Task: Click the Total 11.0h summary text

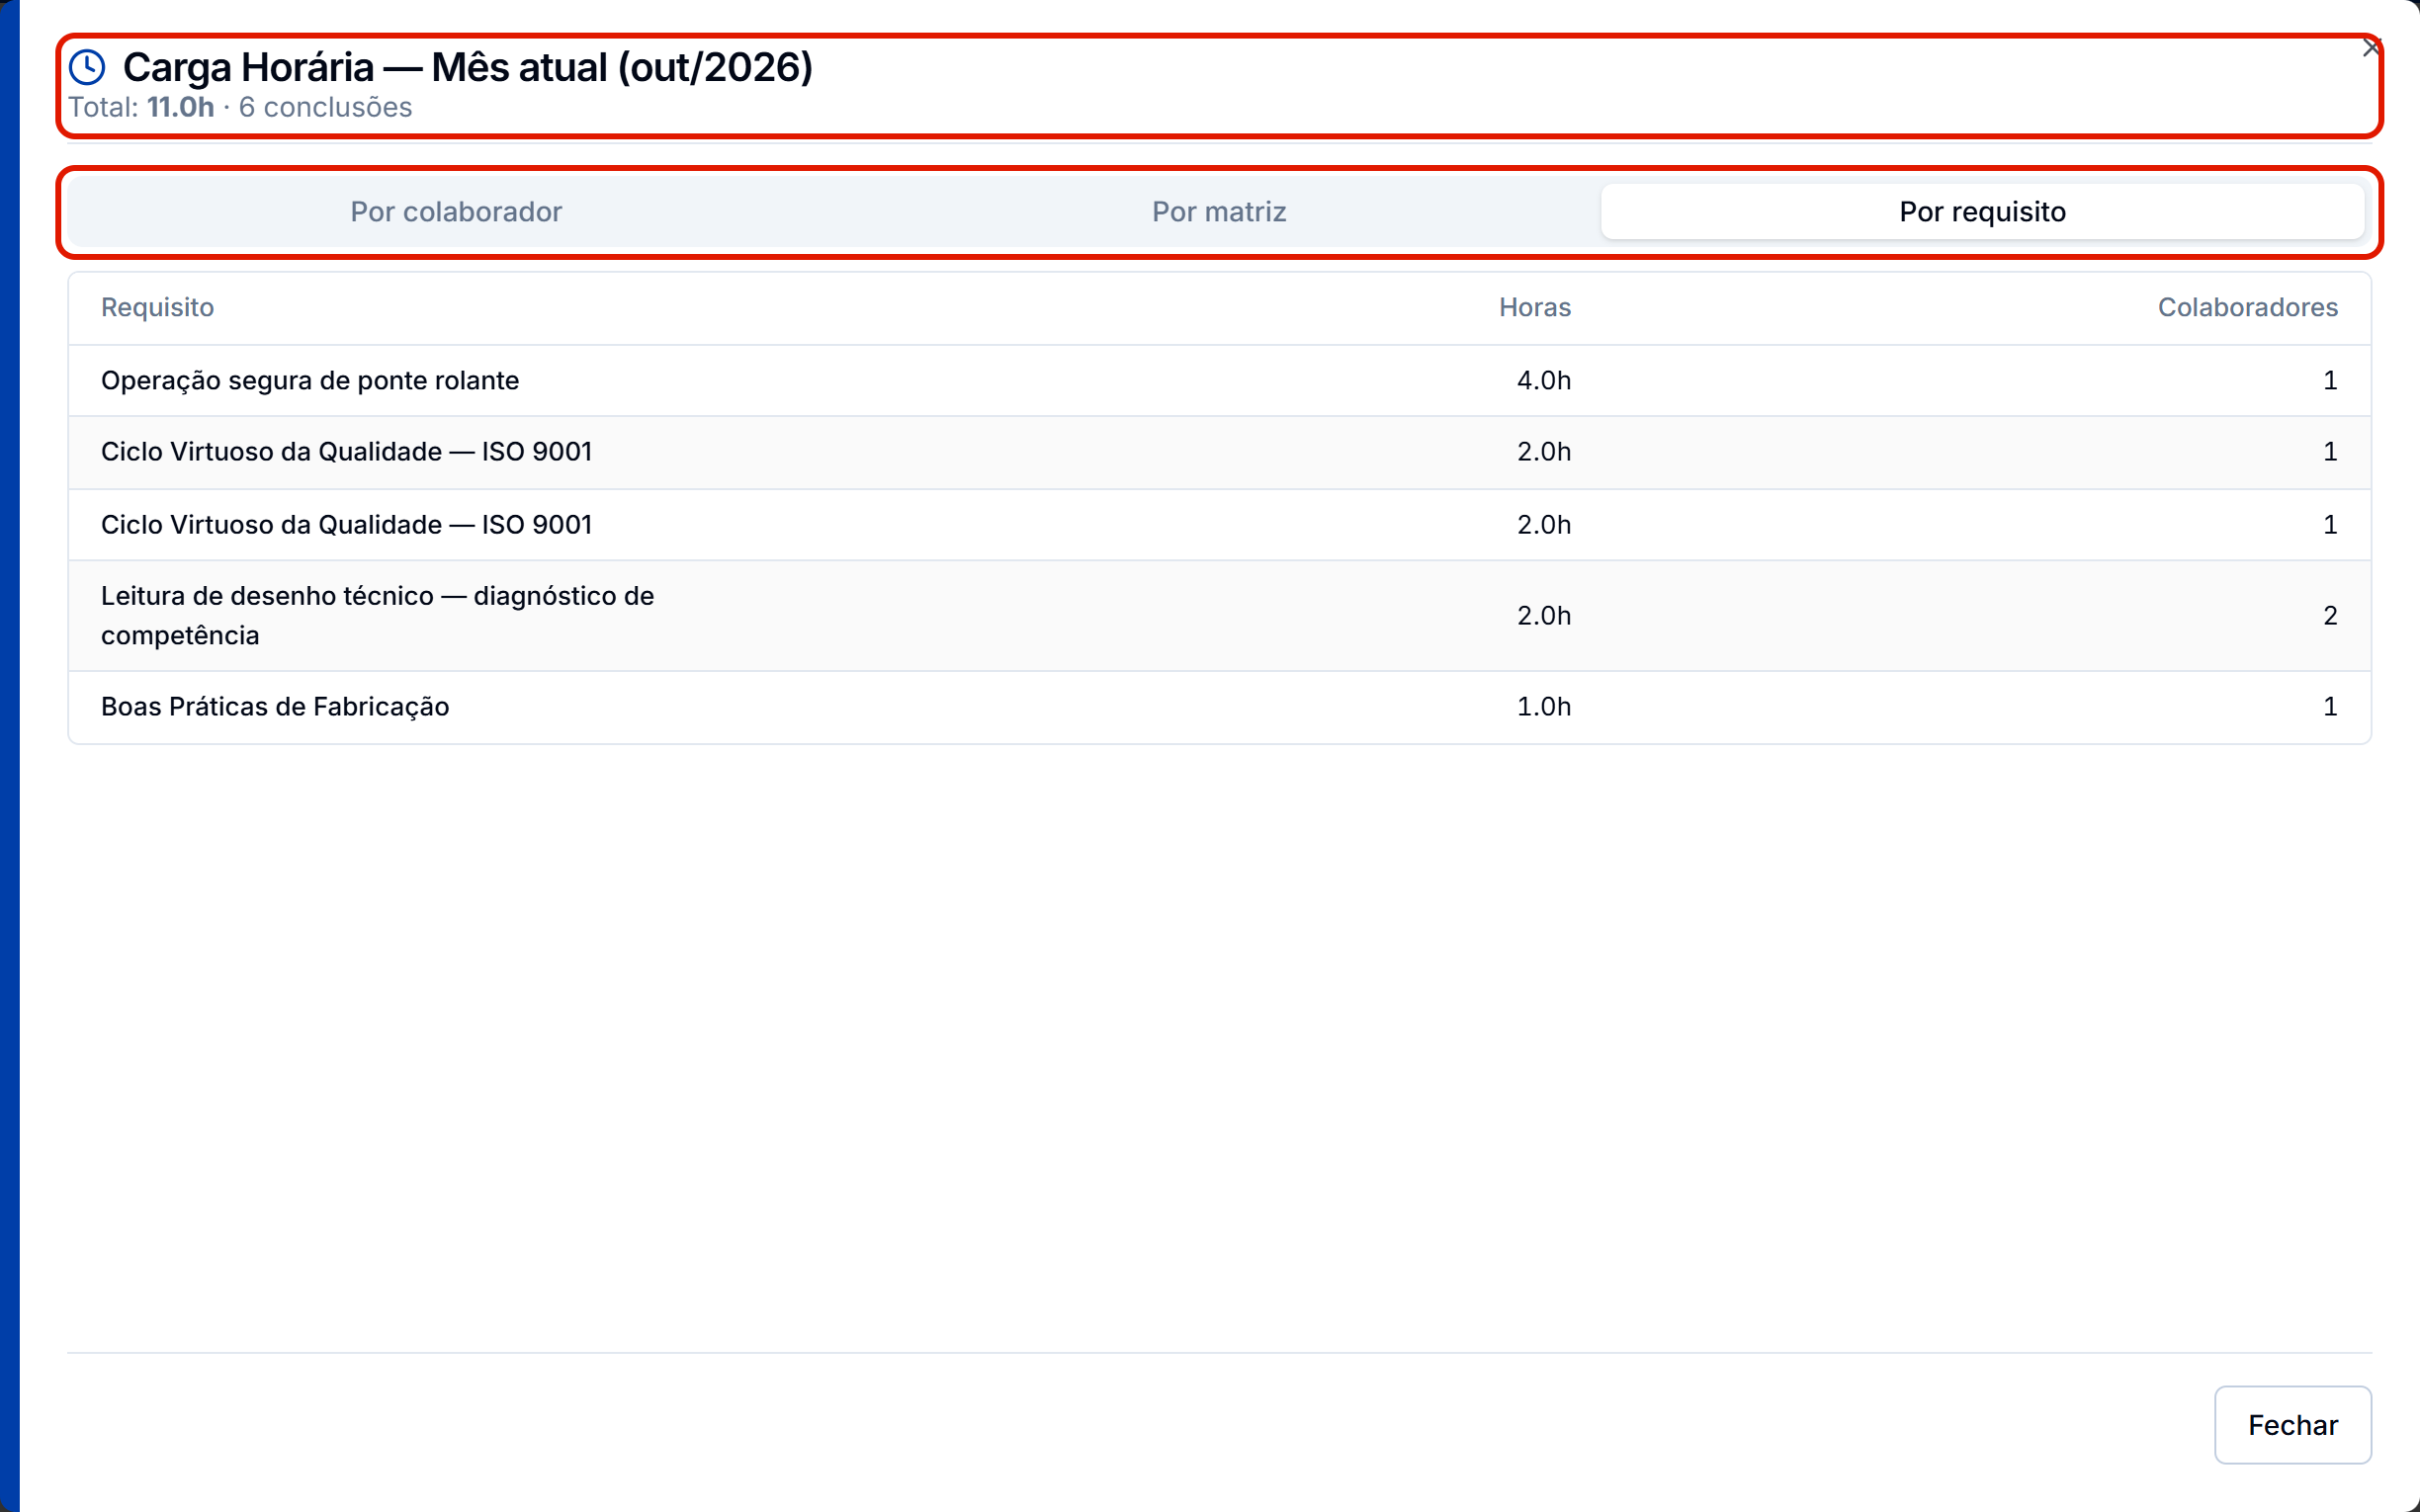Action: [141, 107]
